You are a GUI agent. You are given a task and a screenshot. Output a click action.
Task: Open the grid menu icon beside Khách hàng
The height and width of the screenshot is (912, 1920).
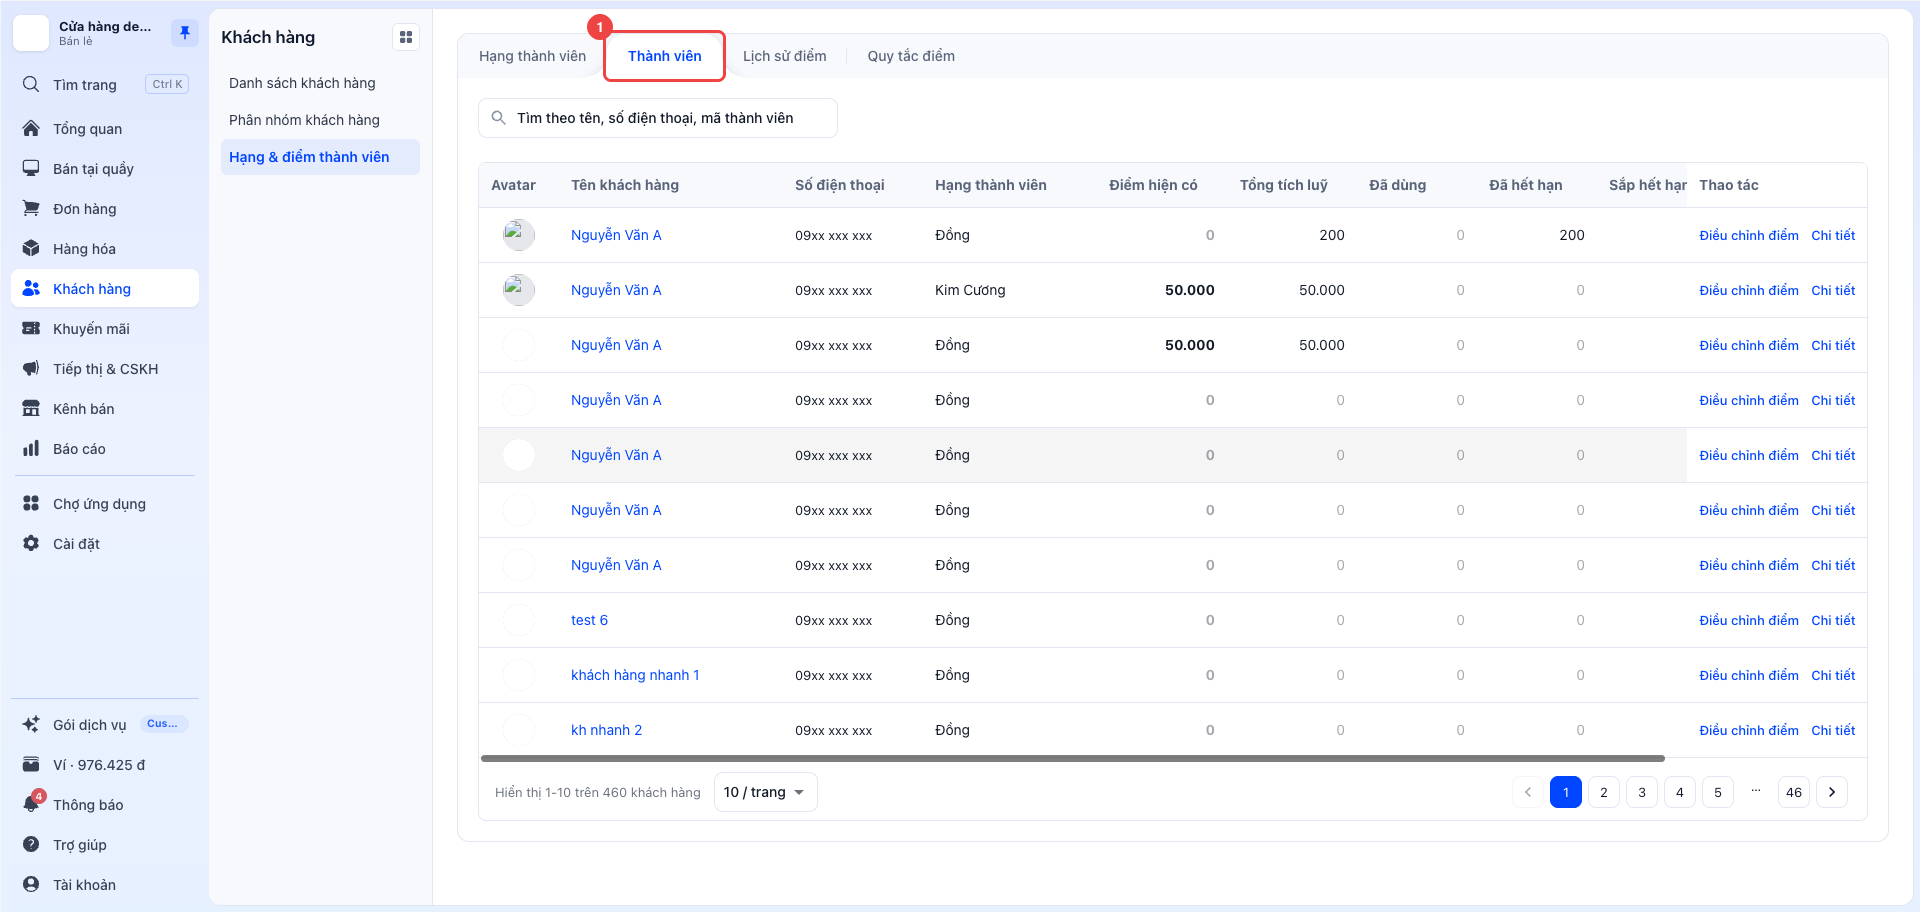(x=406, y=37)
